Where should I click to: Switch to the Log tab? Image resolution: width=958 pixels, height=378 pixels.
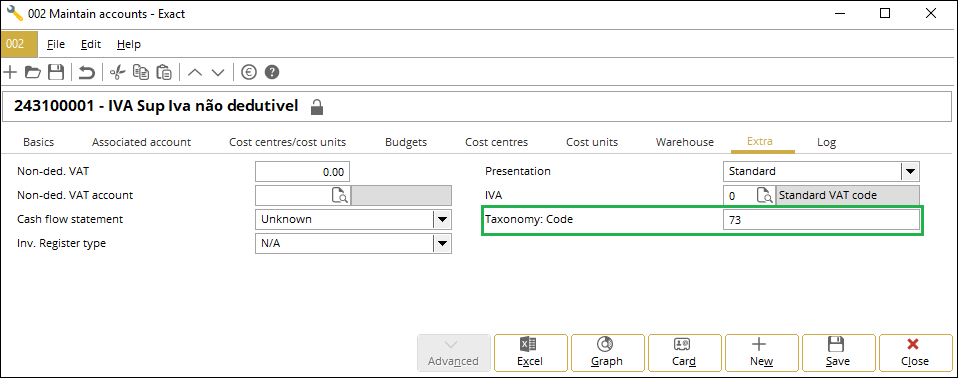(x=826, y=142)
